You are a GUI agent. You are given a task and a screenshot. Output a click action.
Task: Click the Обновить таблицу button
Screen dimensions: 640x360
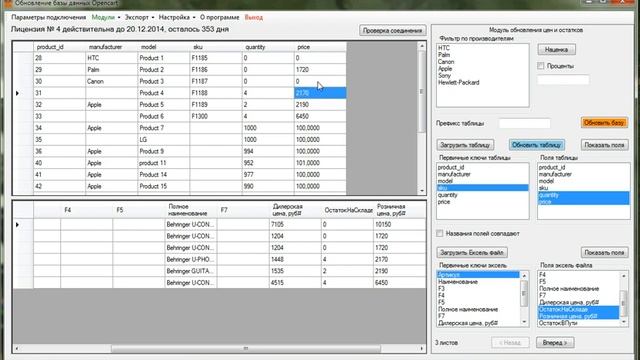coord(536,145)
